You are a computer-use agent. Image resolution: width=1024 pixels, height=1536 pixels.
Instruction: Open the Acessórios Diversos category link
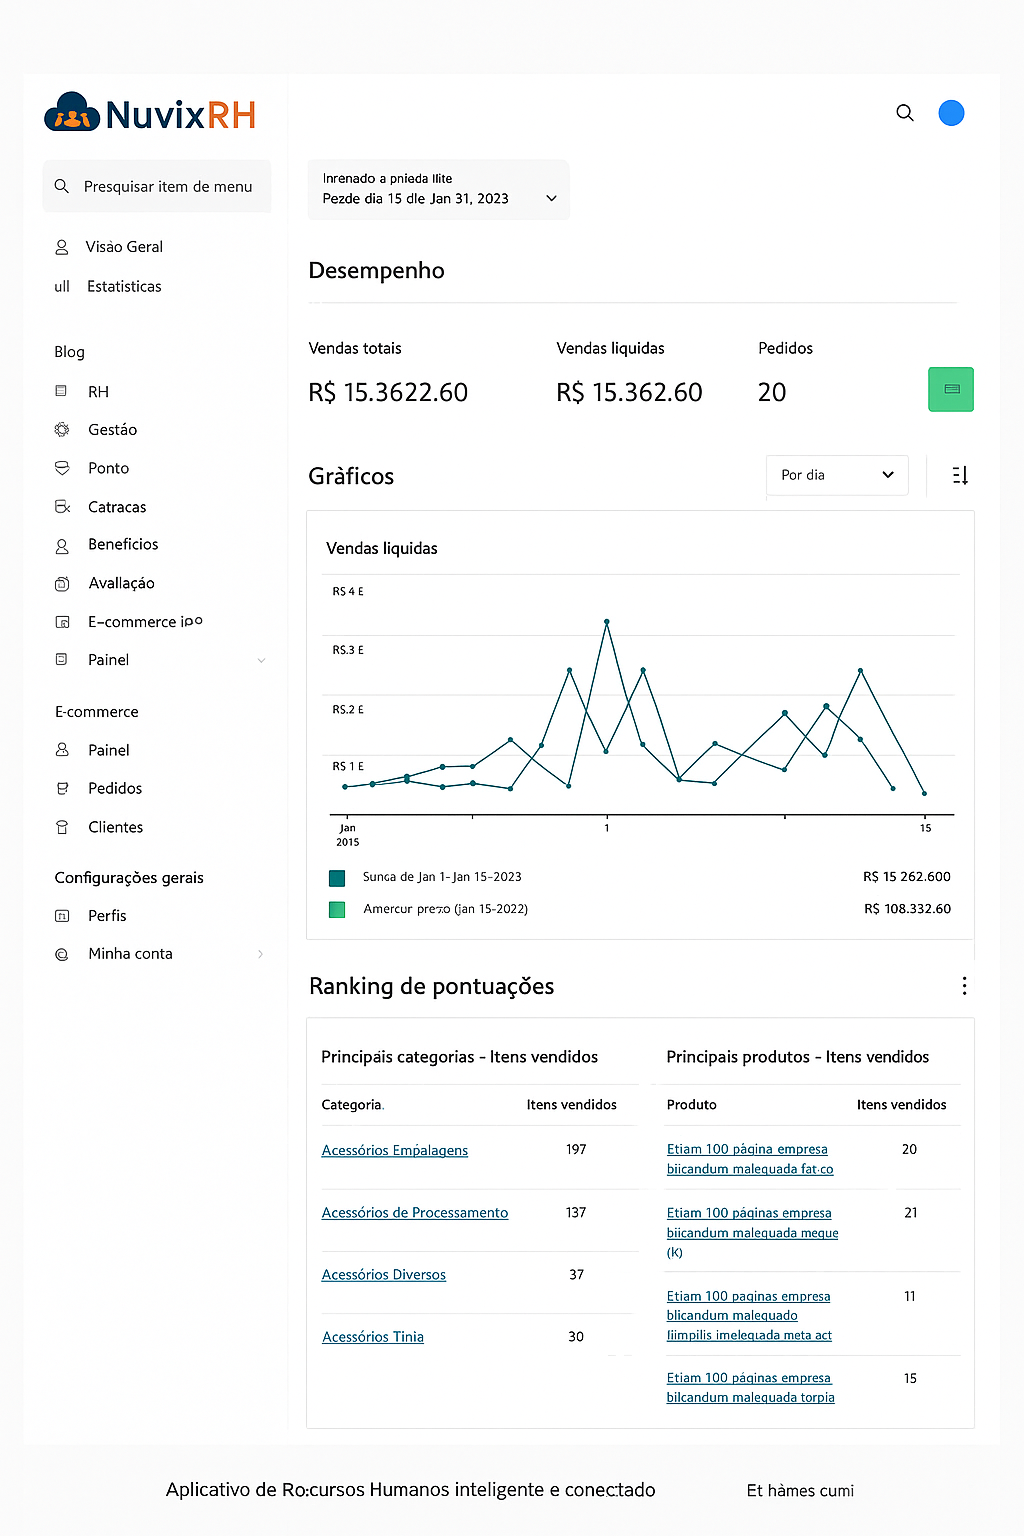384,1275
